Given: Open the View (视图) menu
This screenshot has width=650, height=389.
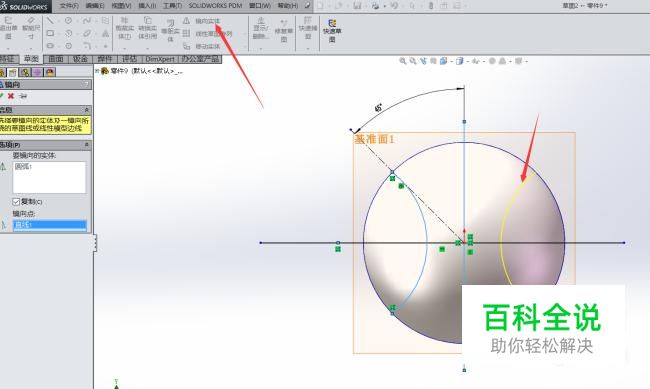Looking at the screenshot, I should point(121,6).
